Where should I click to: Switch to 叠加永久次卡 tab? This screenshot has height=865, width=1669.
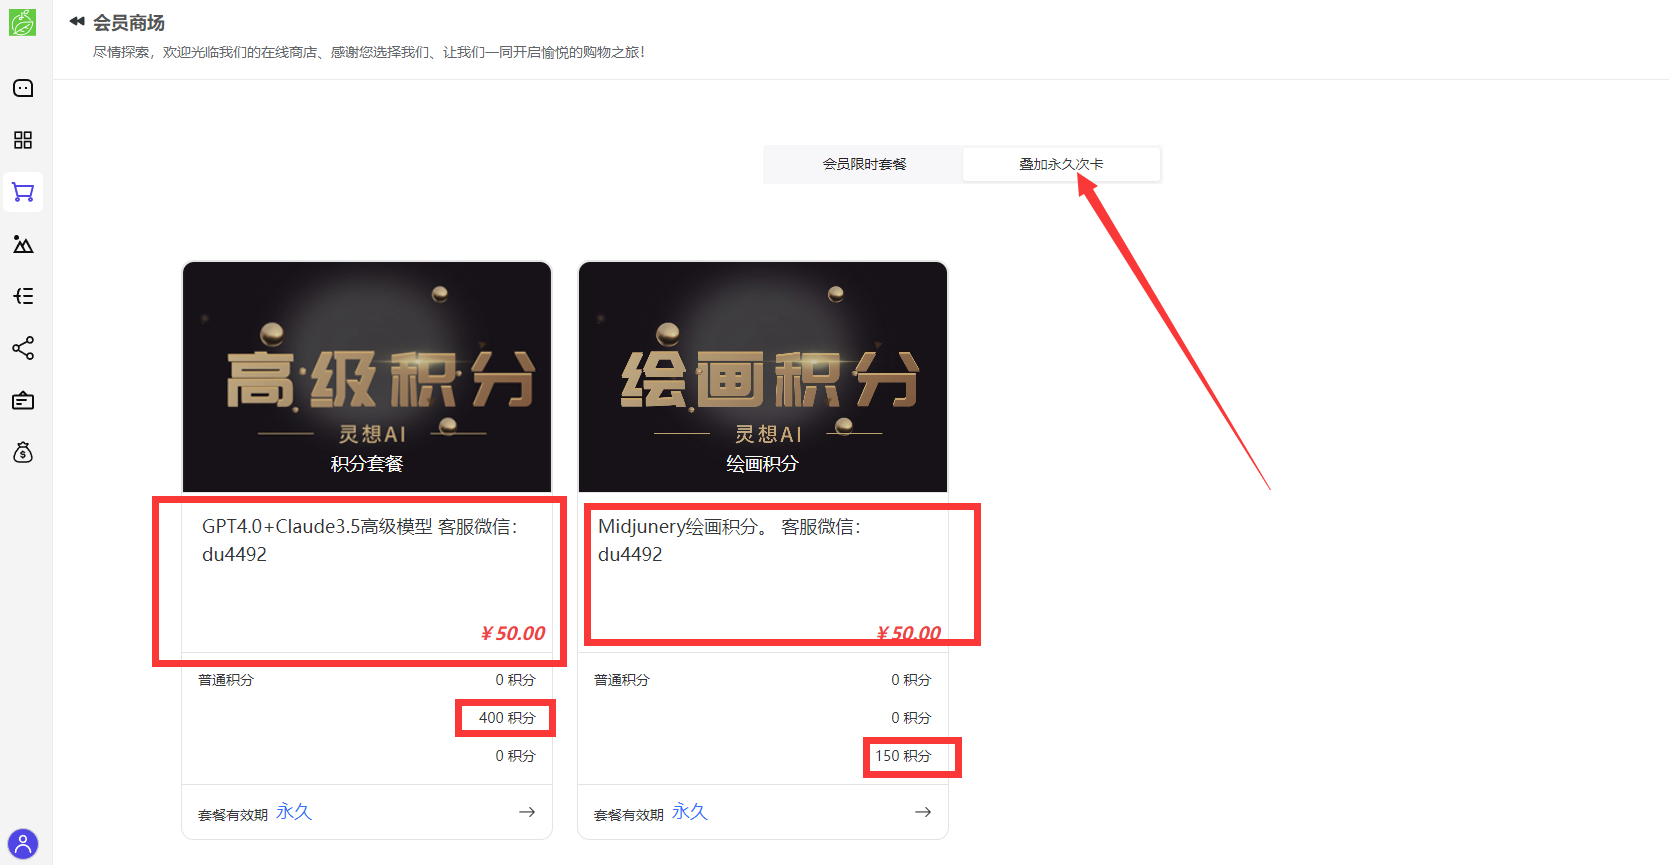coord(1061,164)
